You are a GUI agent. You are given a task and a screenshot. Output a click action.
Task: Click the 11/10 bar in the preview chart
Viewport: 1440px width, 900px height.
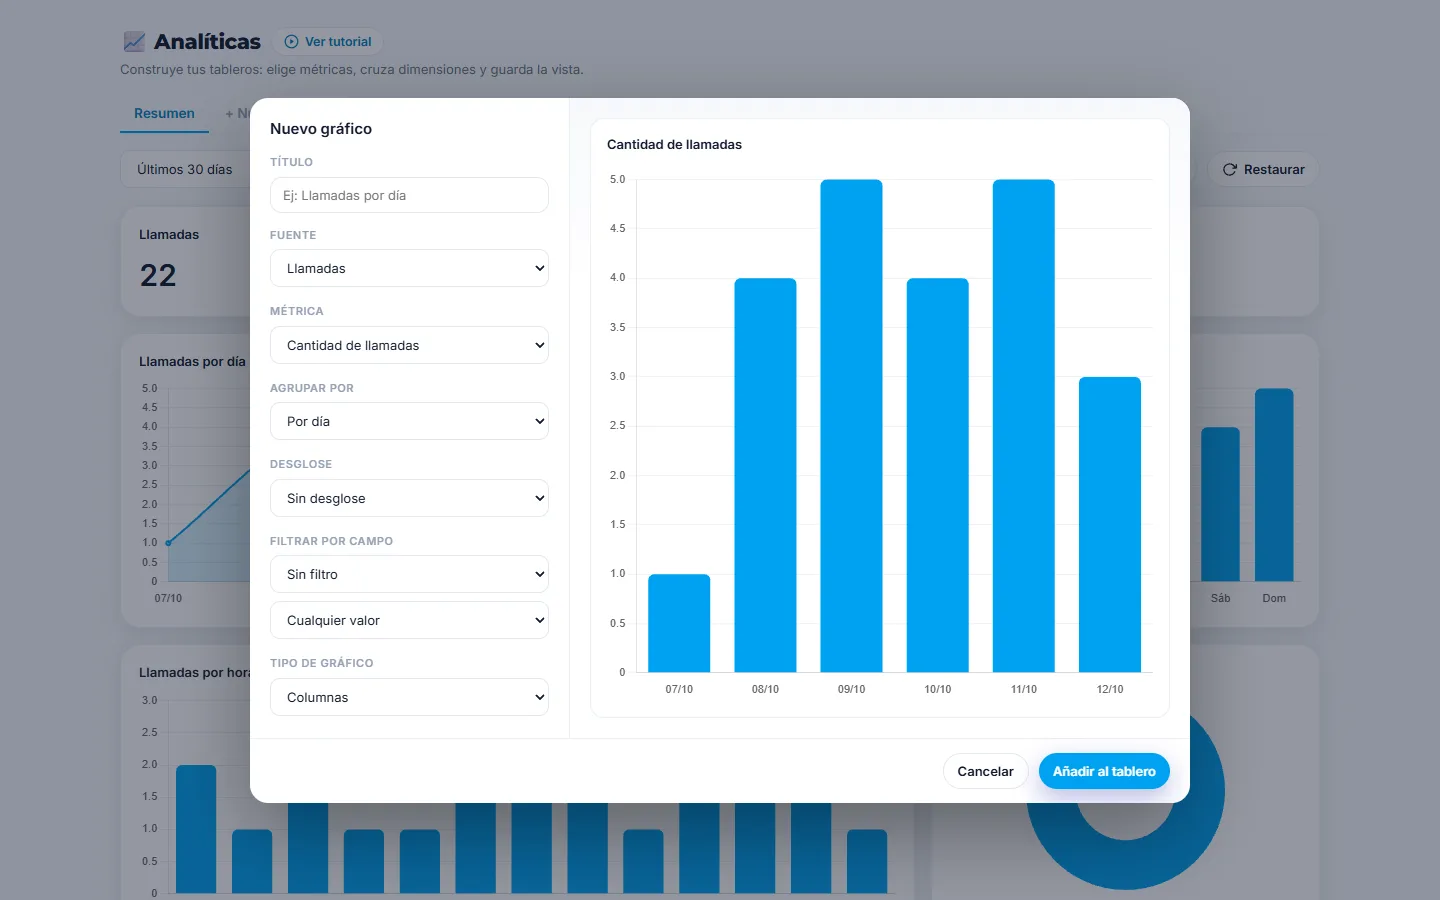tap(1023, 426)
